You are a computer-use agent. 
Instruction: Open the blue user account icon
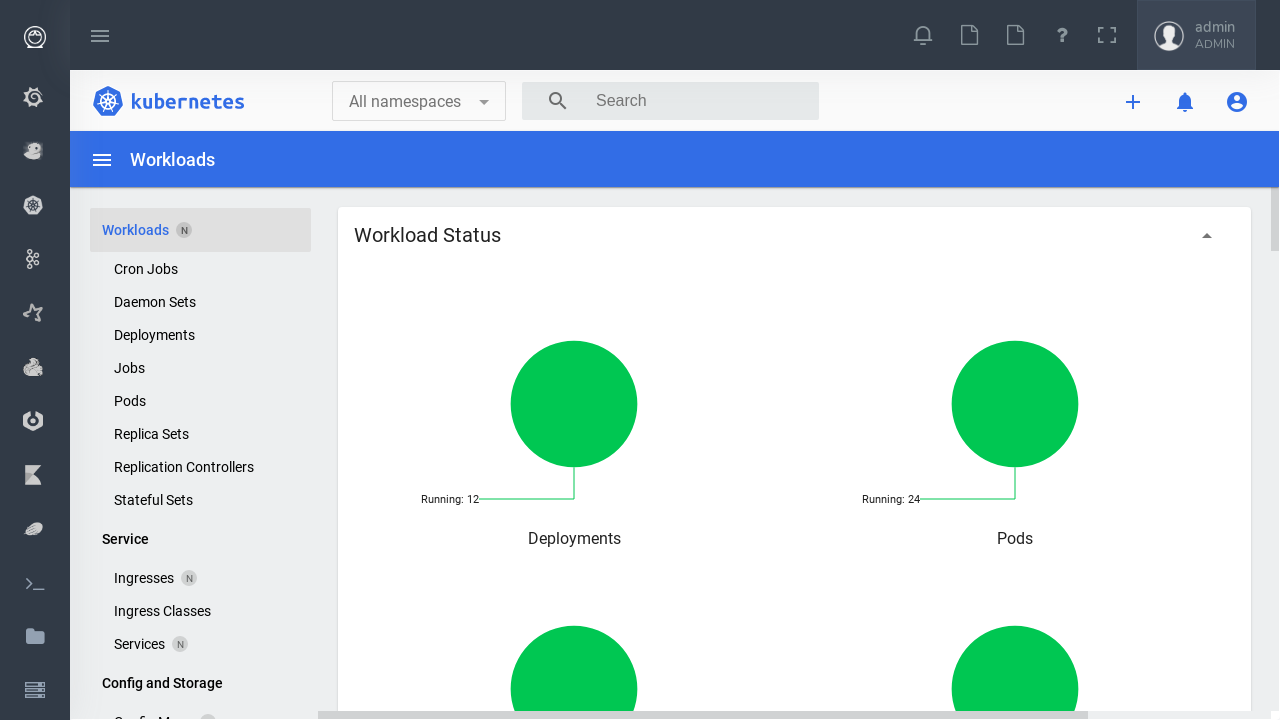[1237, 102]
